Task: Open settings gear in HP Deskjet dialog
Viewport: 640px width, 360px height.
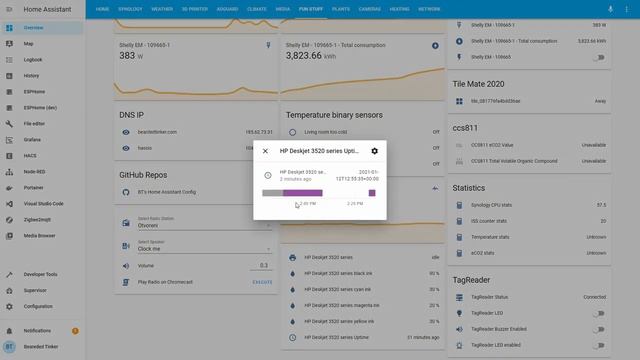Action: tap(374, 151)
